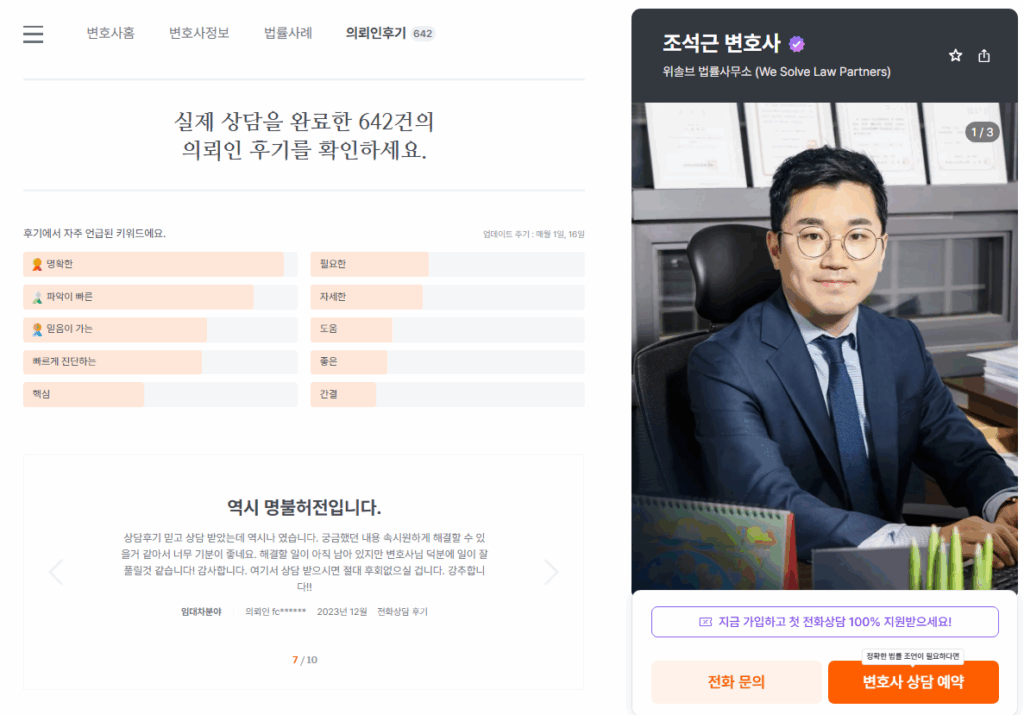
Task: Go to the 법률사례 tab
Action: pos(288,33)
